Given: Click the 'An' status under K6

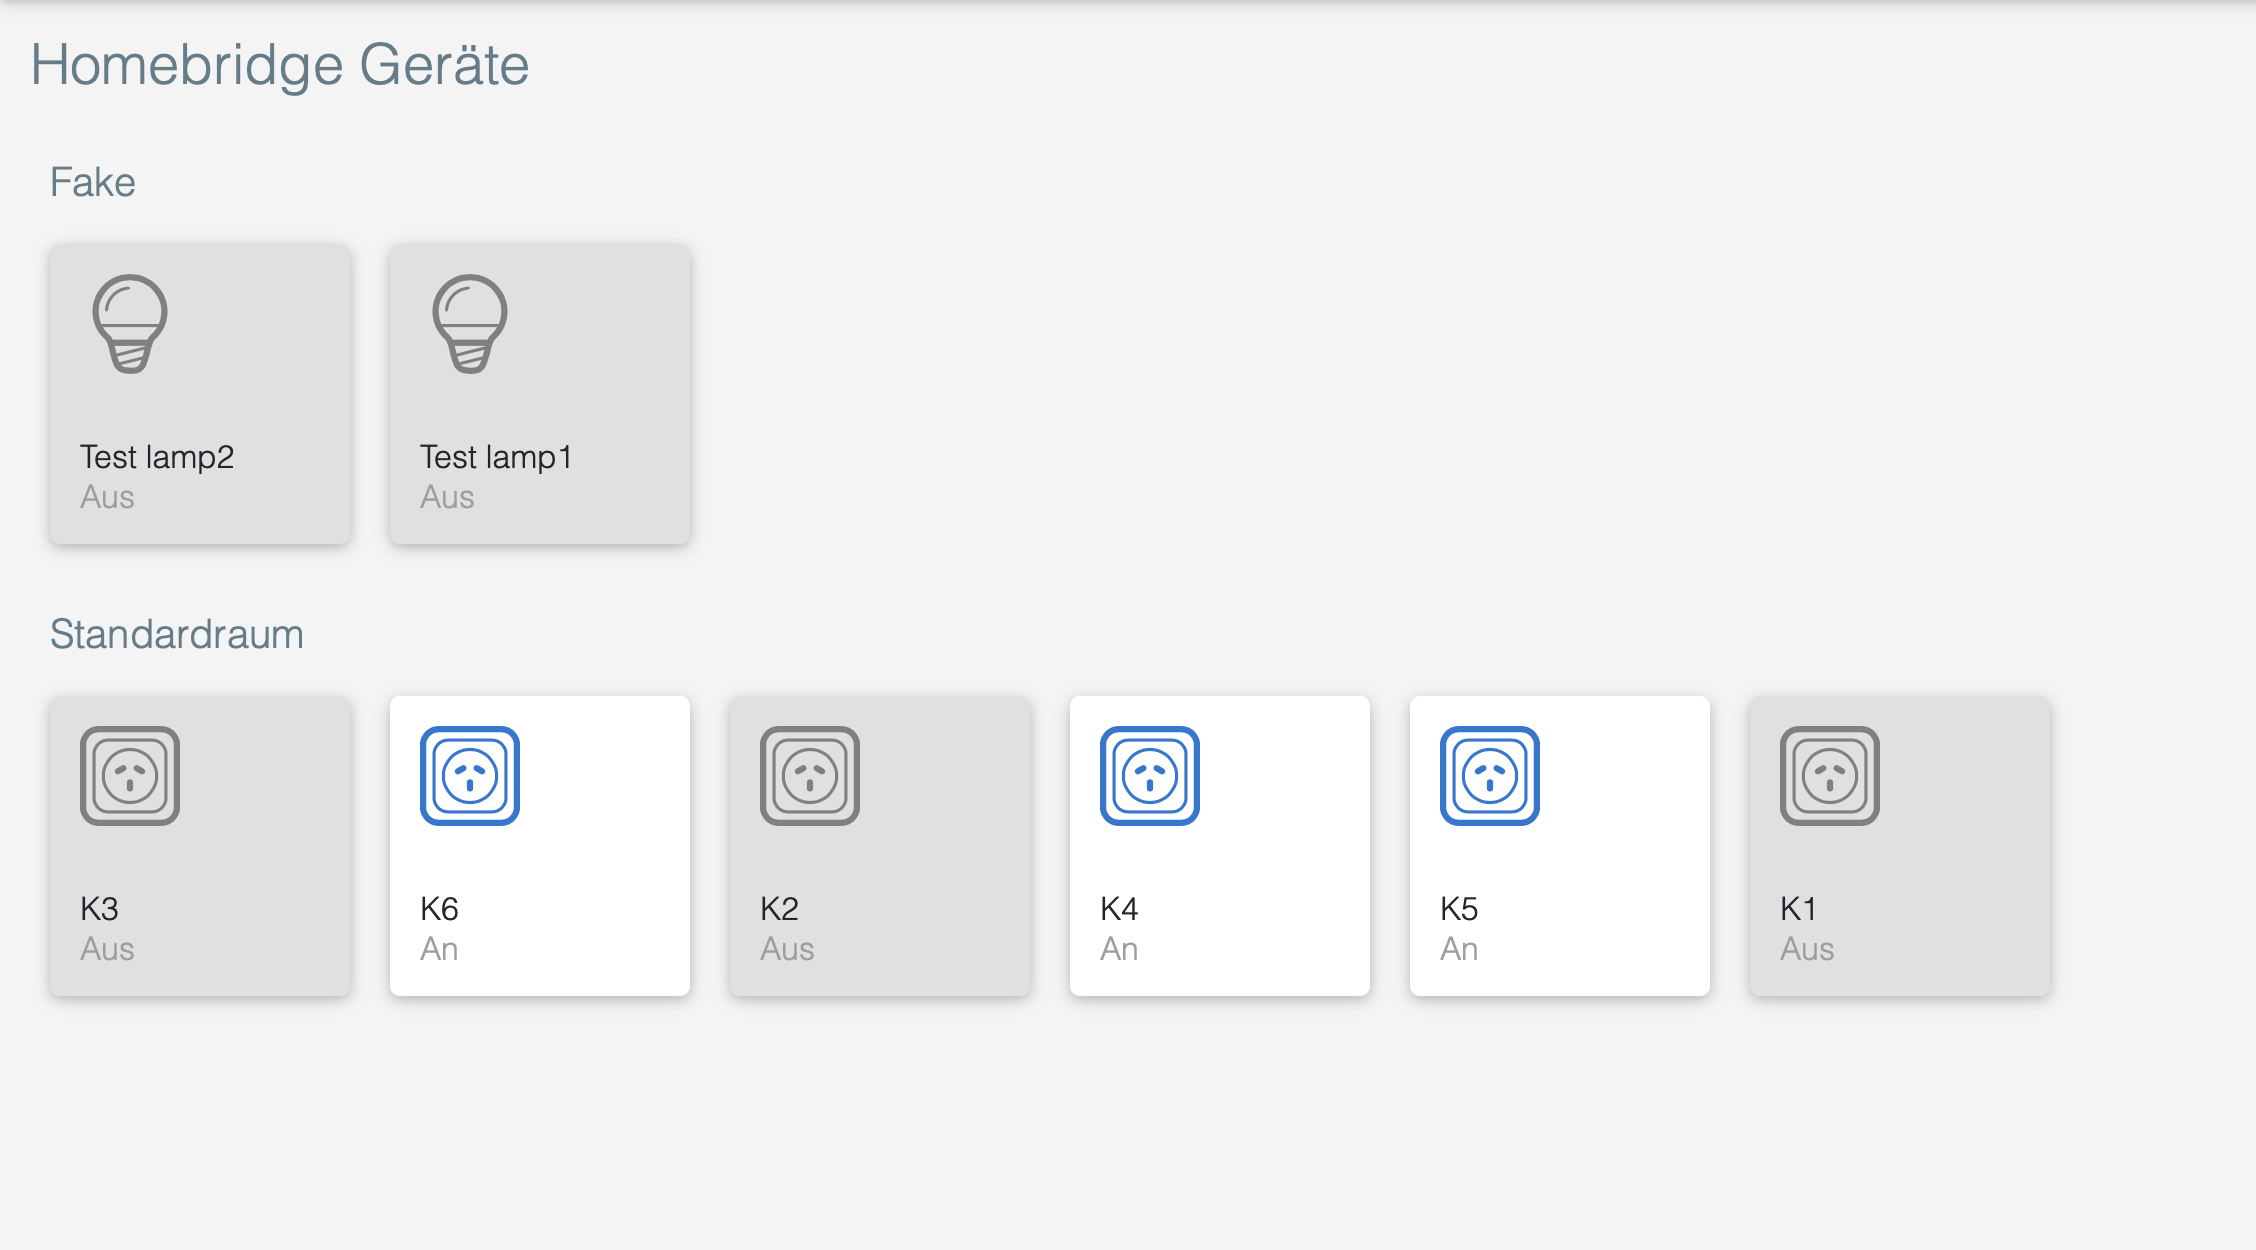Looking at the screenshot, I should pyautogui.click(x=439, y=949).
